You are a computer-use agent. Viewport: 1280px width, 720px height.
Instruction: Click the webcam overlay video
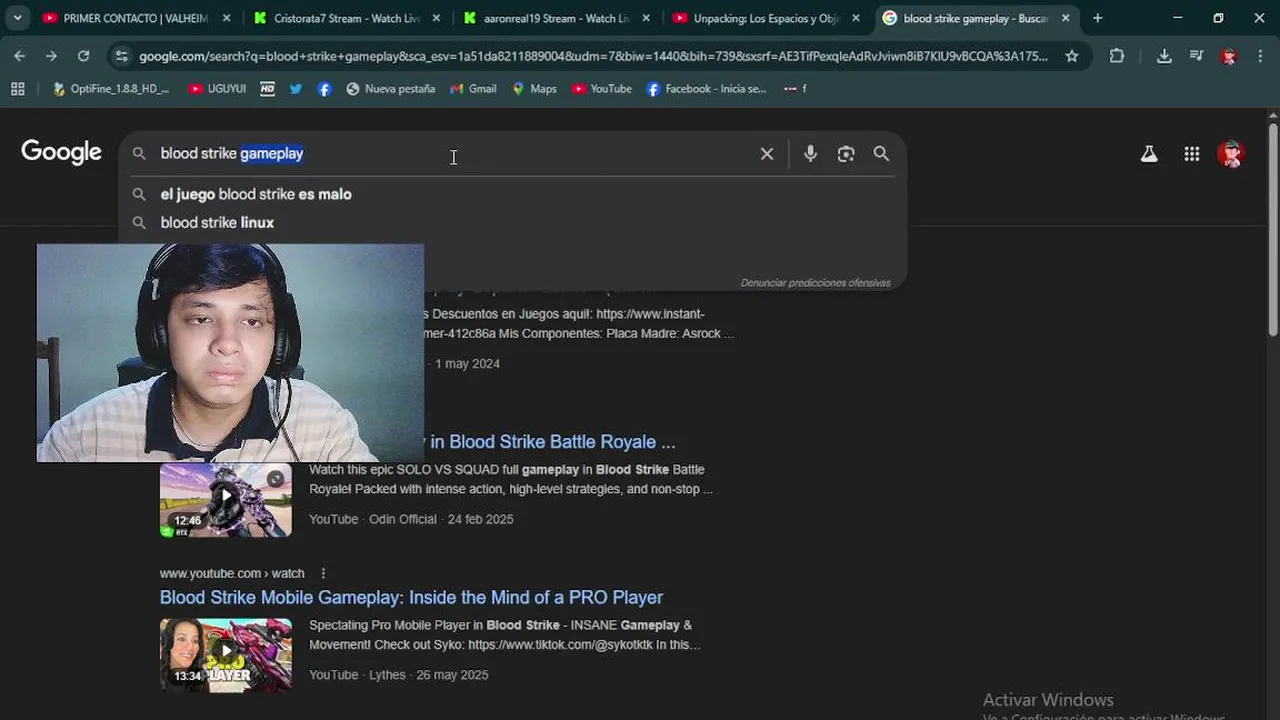tap(230, 353)
